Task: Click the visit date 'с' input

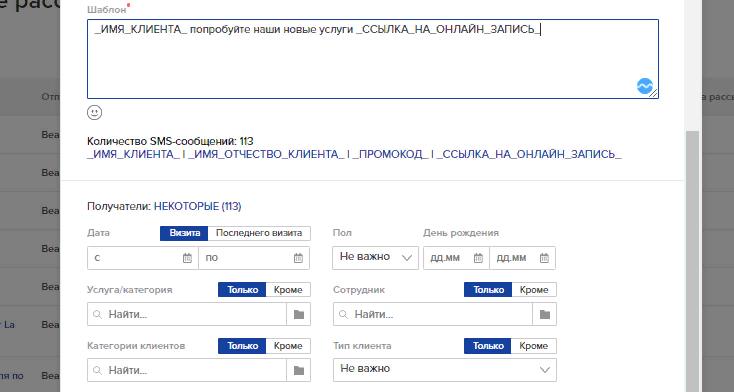Action: 143,258
